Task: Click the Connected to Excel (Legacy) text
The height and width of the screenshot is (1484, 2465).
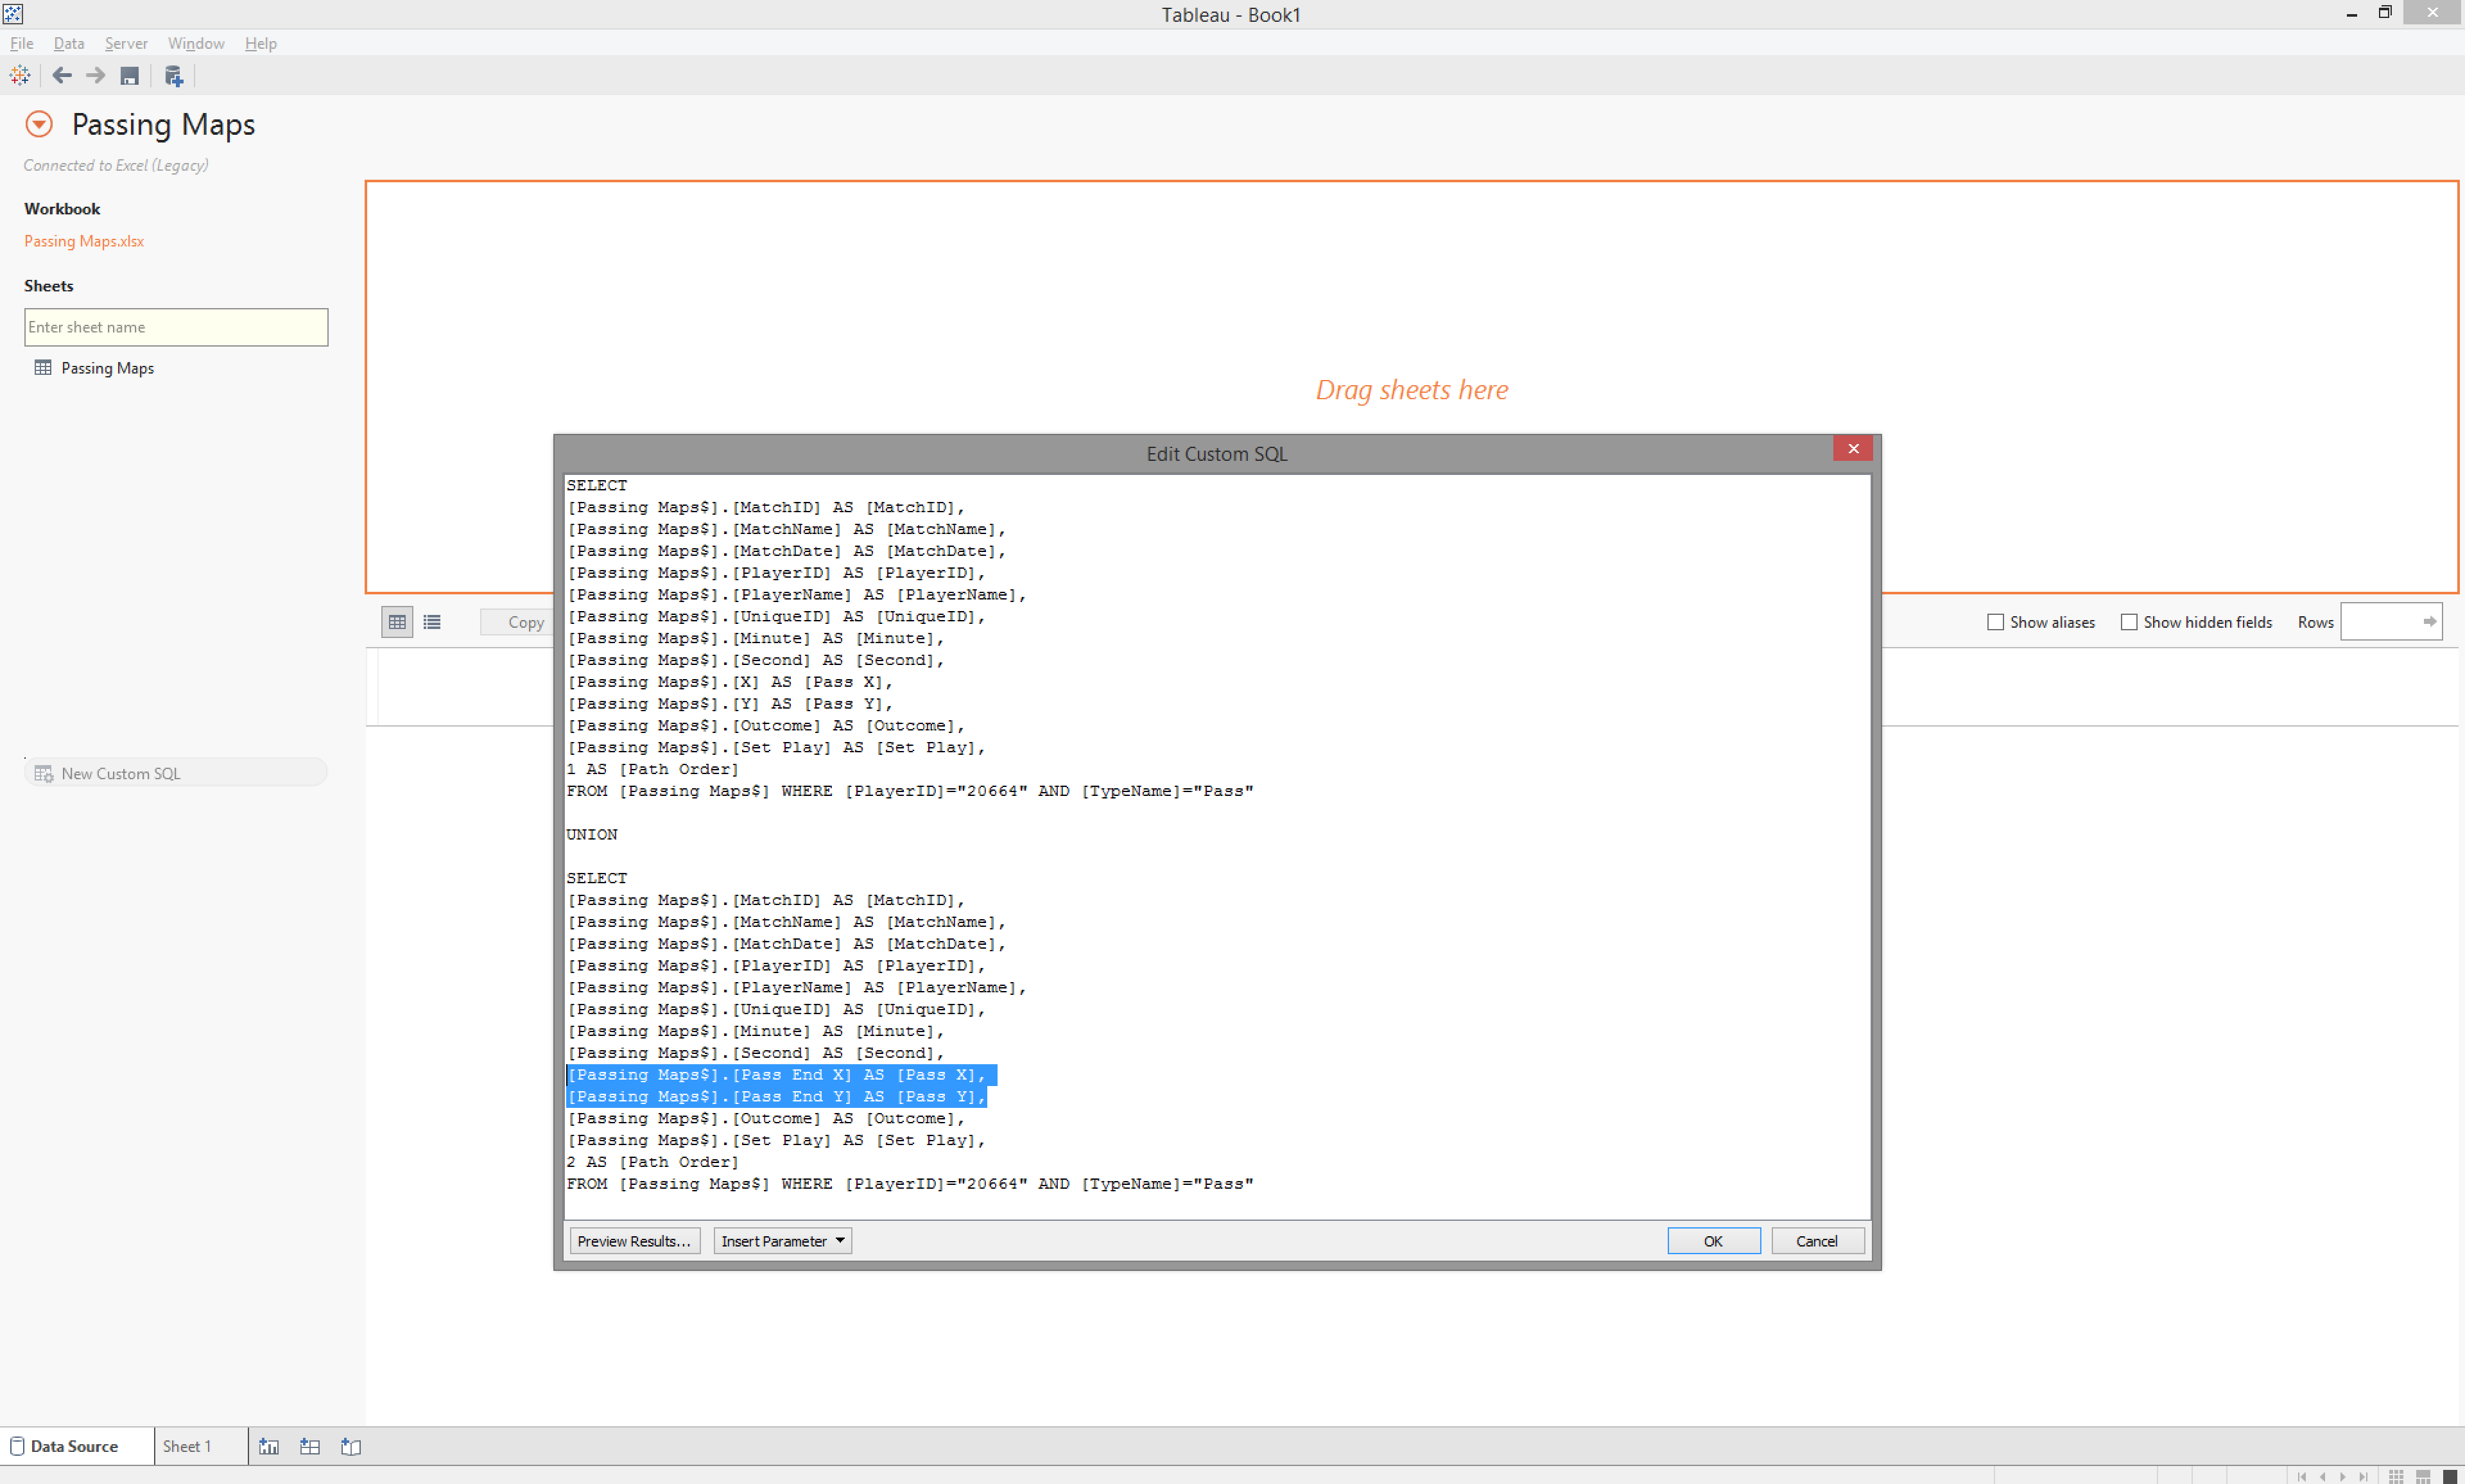Action: click(x=116, y=165)
